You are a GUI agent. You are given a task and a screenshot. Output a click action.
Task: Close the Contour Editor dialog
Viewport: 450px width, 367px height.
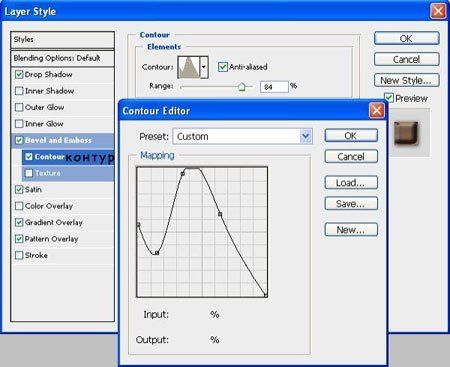[x=377, y=110]
